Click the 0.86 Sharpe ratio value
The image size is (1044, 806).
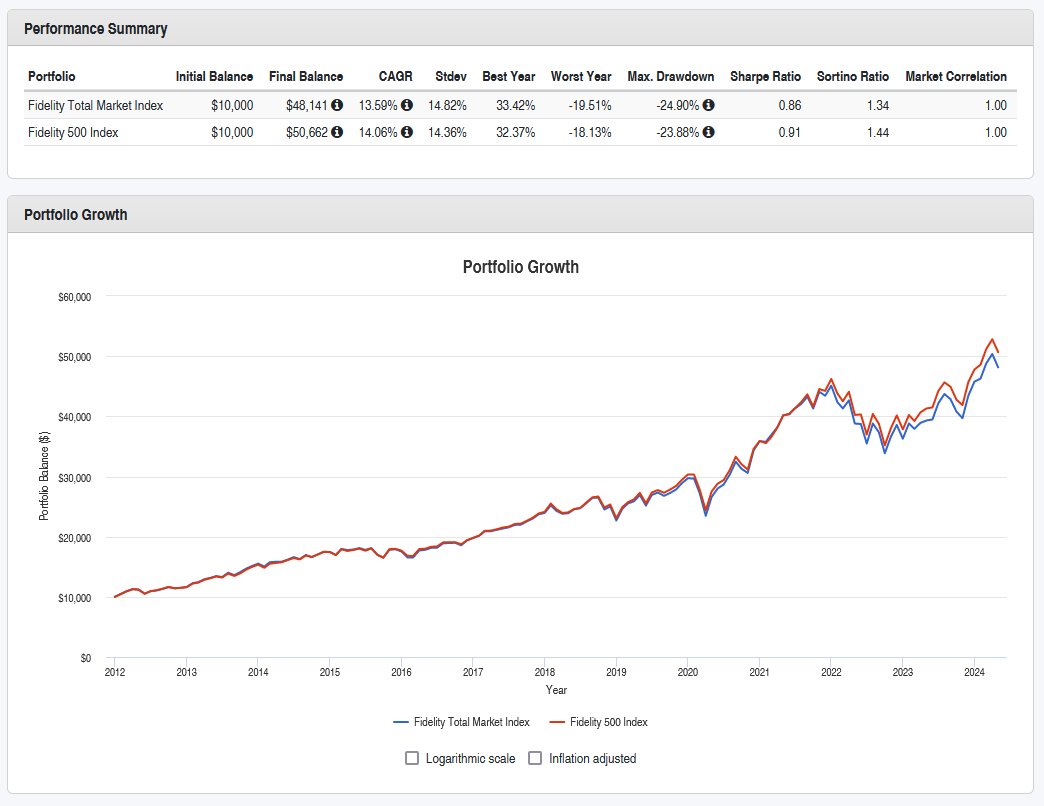tap(790, 105)
